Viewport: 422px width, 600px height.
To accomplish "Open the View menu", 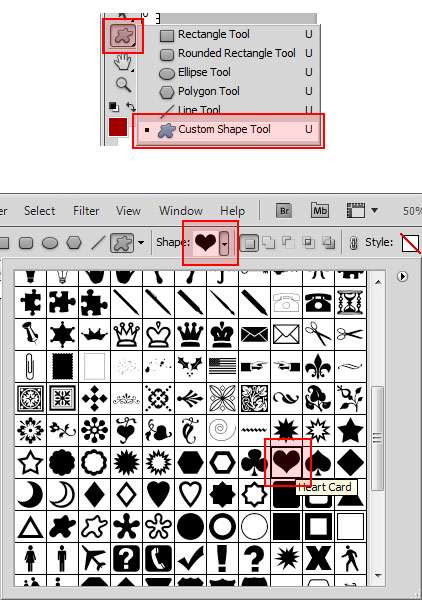I will tap(128, 211).
